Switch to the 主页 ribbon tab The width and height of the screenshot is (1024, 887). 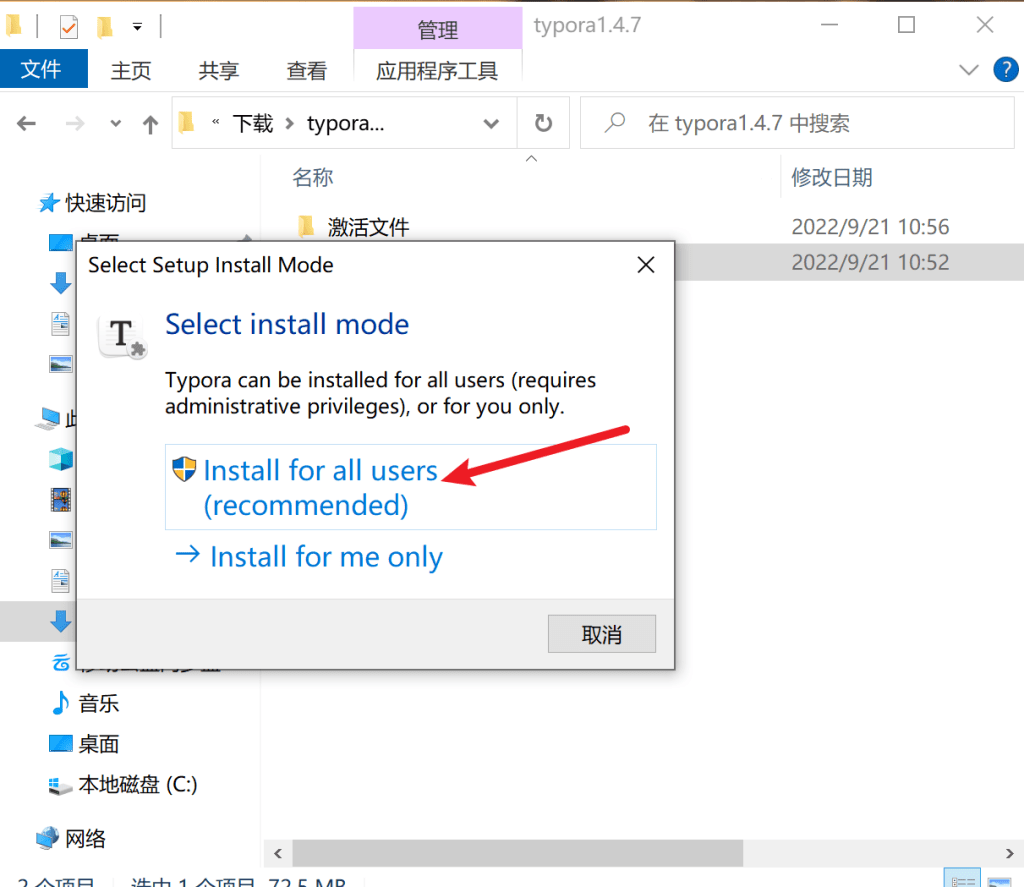(x=130, y=70)
